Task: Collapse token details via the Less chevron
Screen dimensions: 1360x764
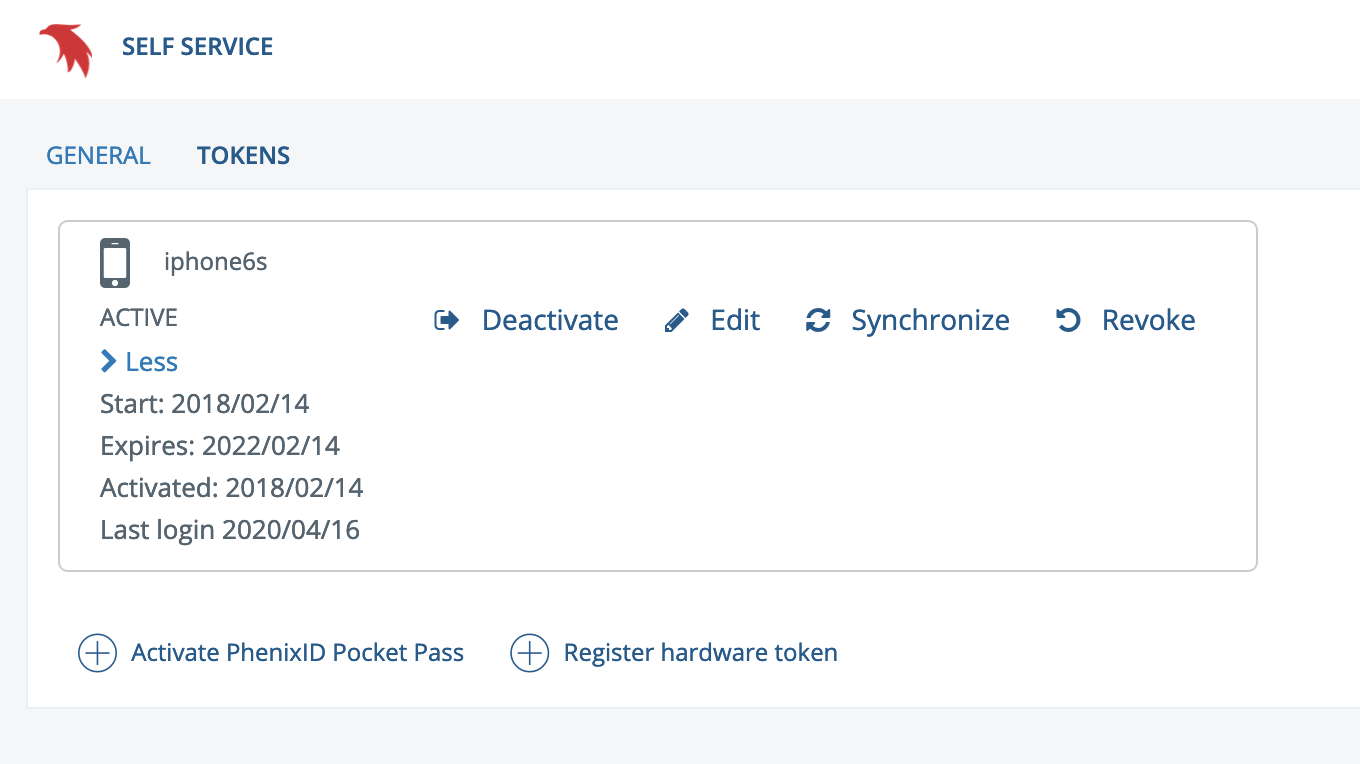Action: point(109,361)
